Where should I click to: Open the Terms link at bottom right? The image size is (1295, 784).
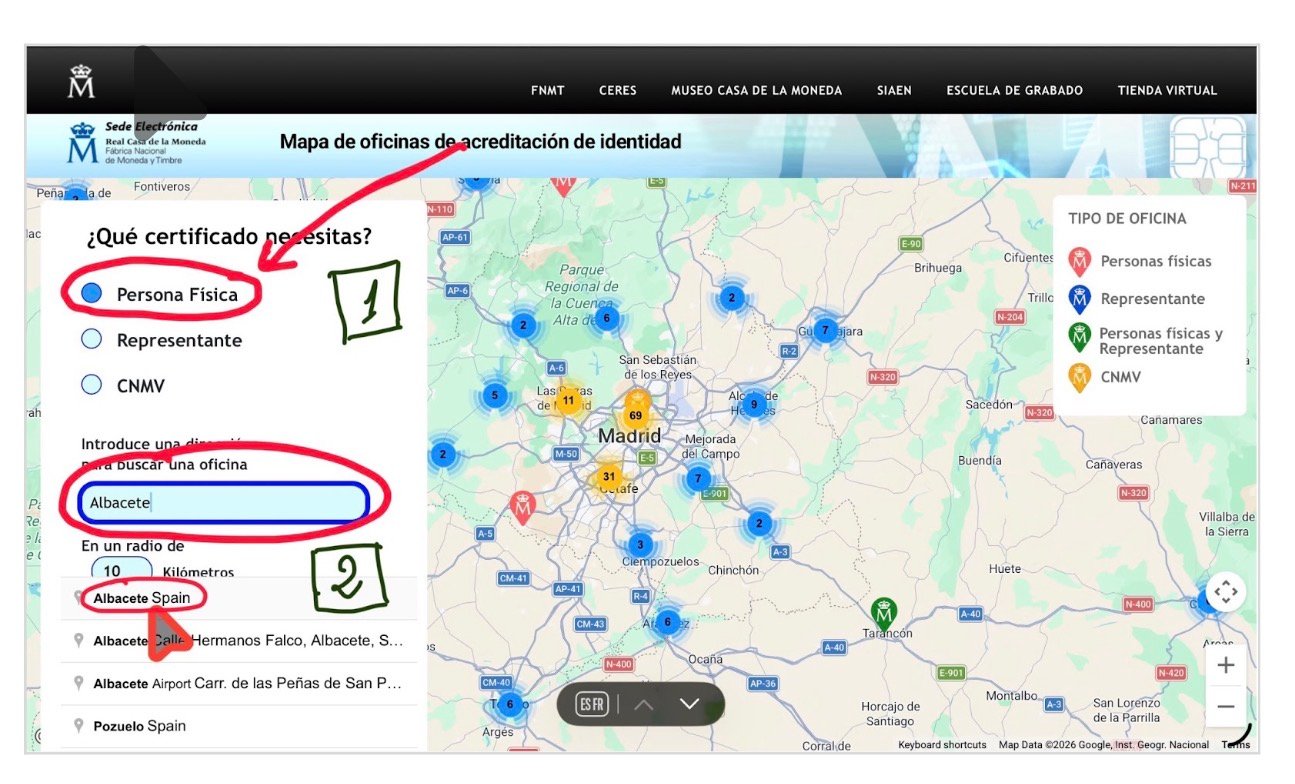(x=1236, y=744)
